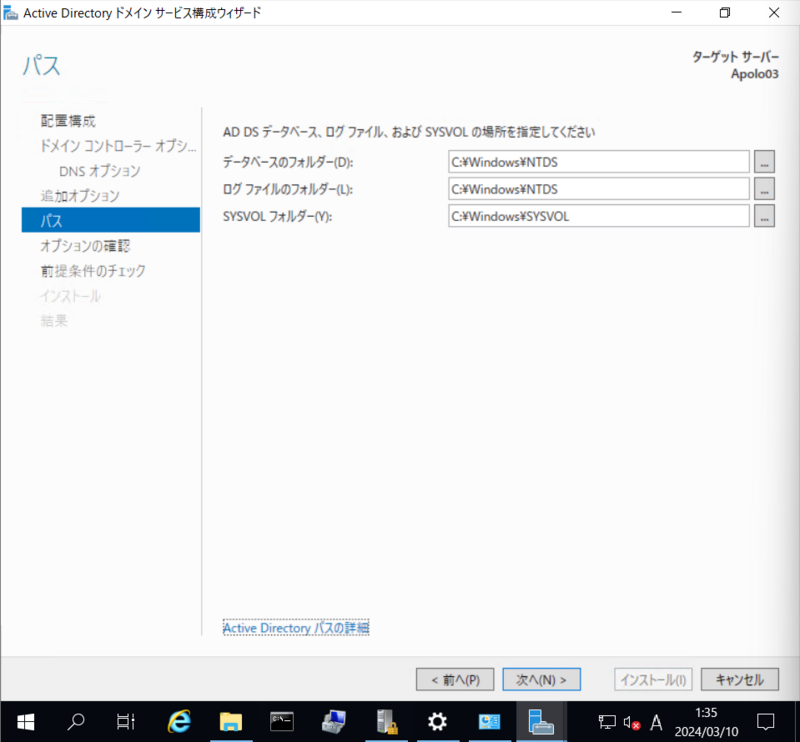
Task: Select DNS オプション step in sidebar
Action: point(99,171)
